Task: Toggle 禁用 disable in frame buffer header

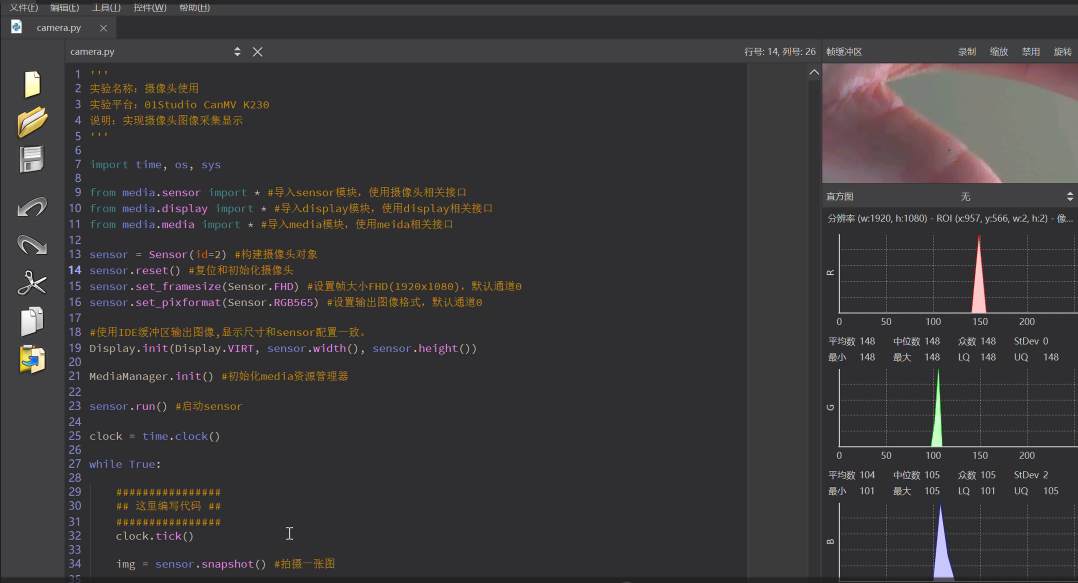Action: [1030, 52]
